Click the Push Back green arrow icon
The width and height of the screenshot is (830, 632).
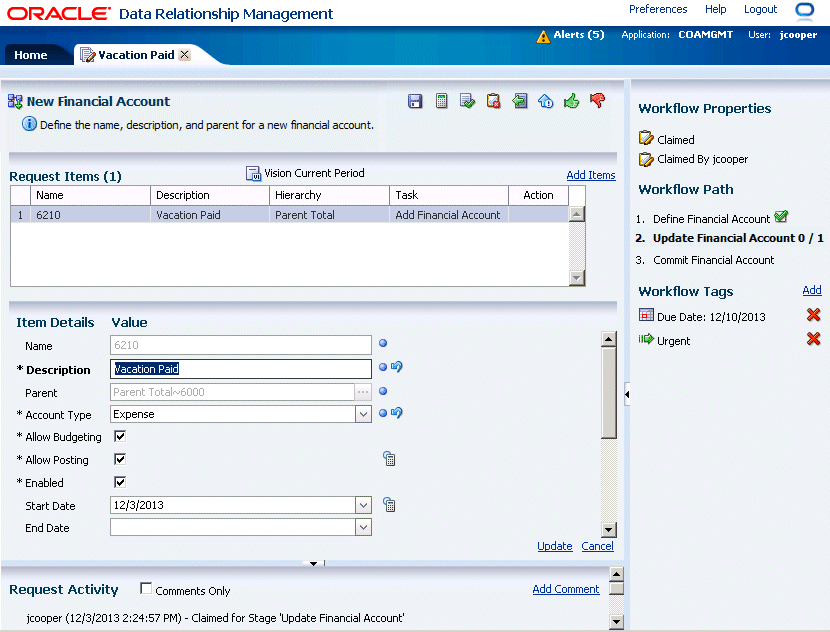[x=520, y=101]
